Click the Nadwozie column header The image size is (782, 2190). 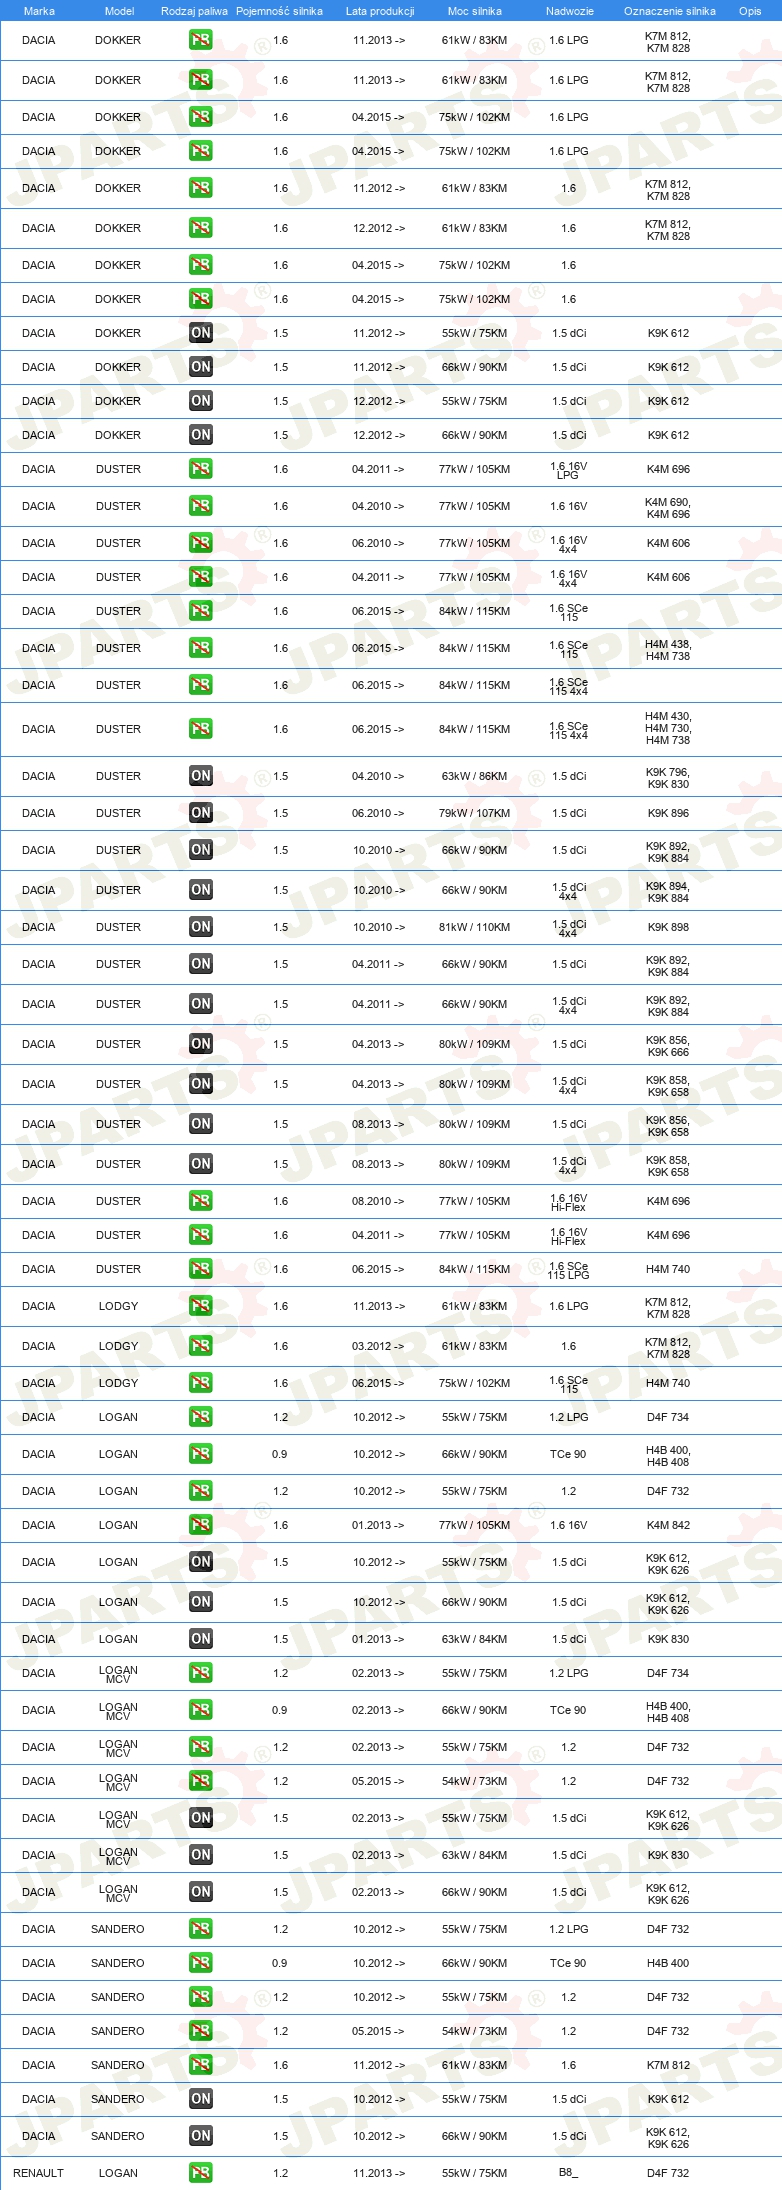click(x=569, y=11)
